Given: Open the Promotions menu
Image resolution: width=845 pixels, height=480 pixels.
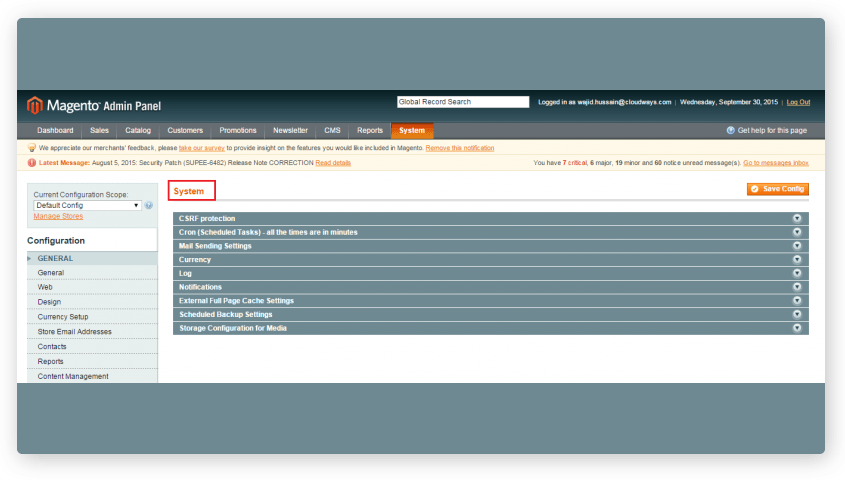Looking at the screenshot, I should (238, 130).
